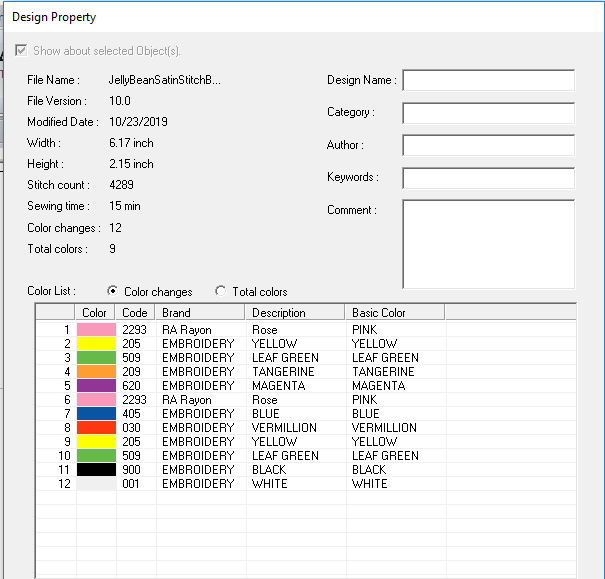This screenshot has width=605, height=579.
Task: Click the Design Name text field
Action: (x=488, y=81)
